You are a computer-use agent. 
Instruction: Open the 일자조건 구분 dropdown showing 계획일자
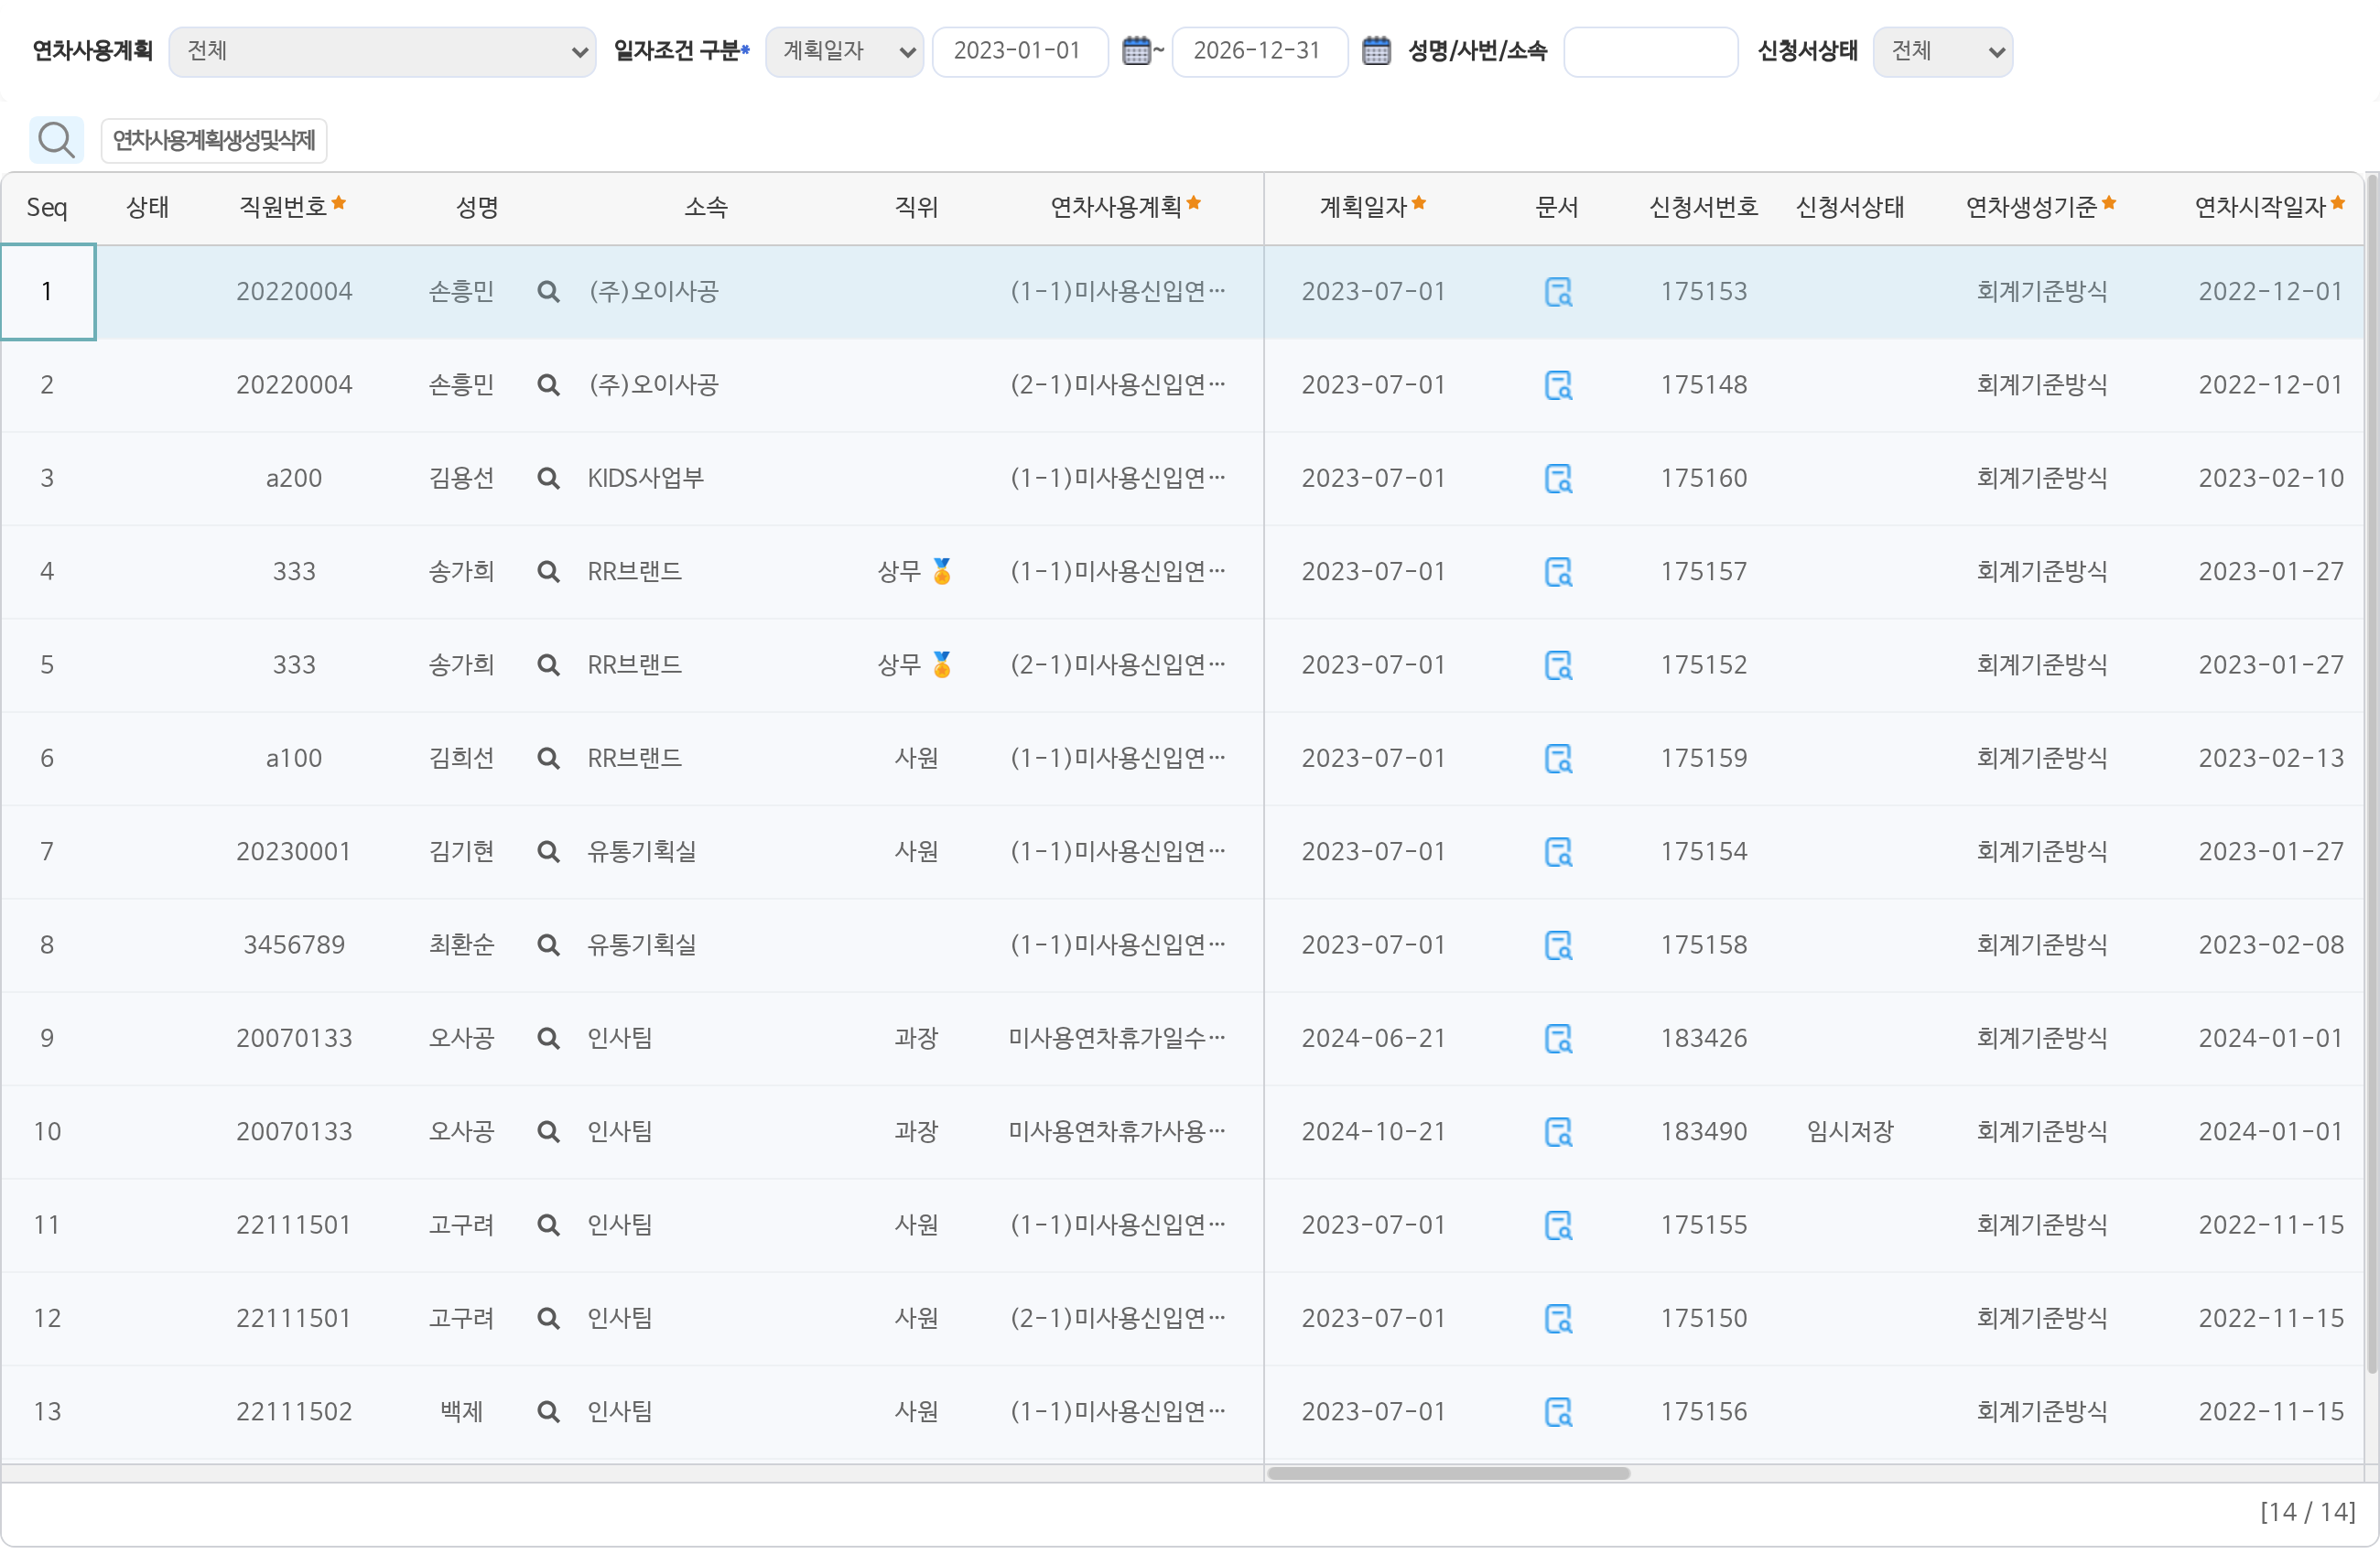pyautogui.click(x=844, y=51)
